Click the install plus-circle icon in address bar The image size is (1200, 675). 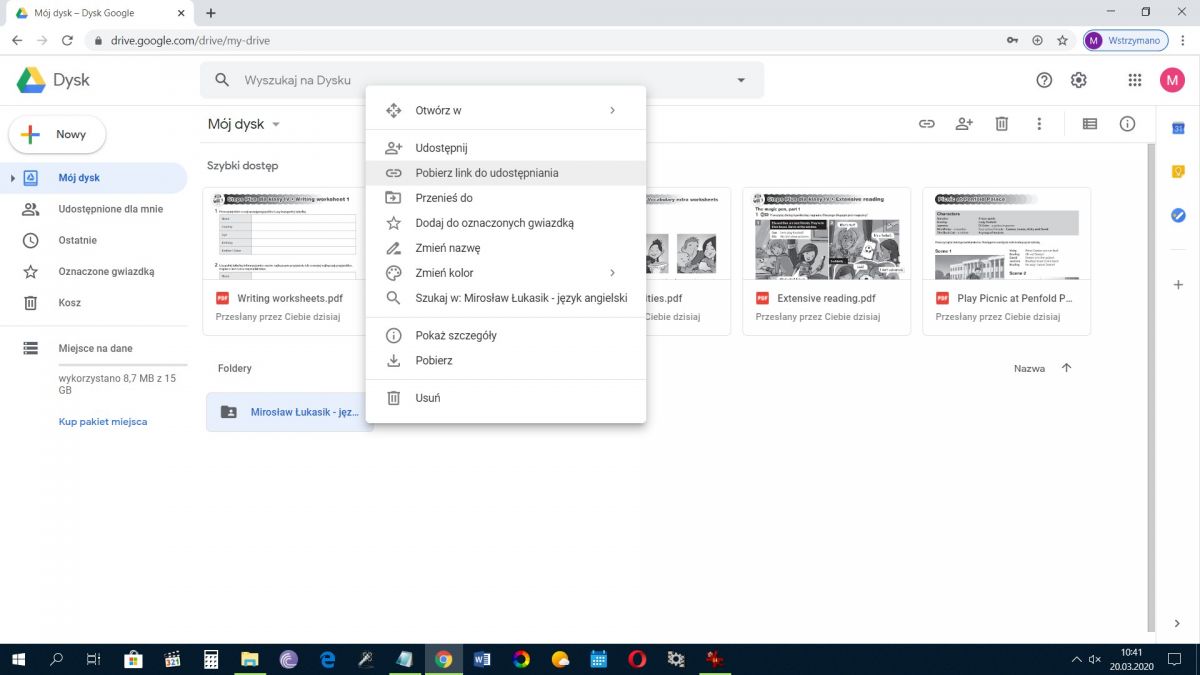point(1037,41)
